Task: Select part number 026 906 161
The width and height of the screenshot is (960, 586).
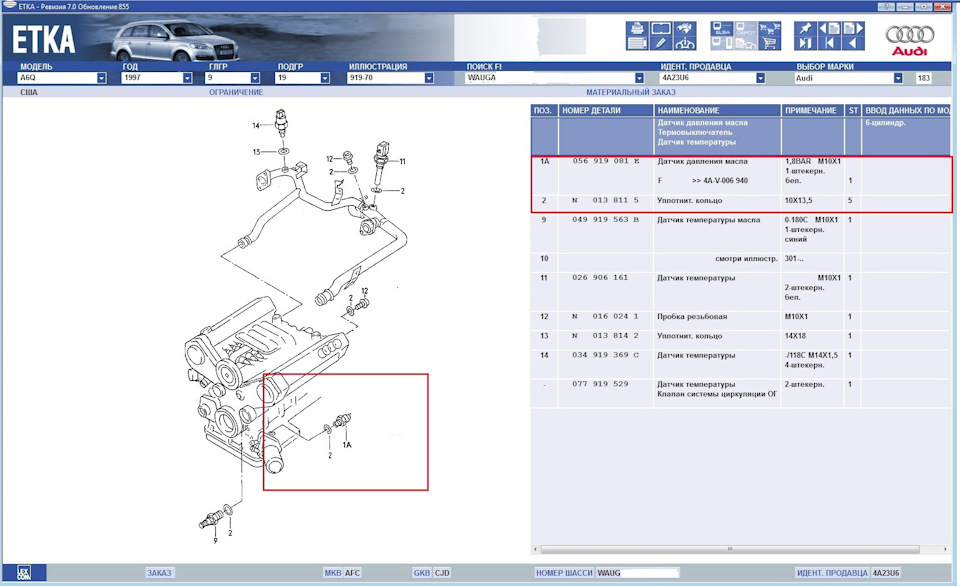Action: pyautogui.click(x=601, y=277)
